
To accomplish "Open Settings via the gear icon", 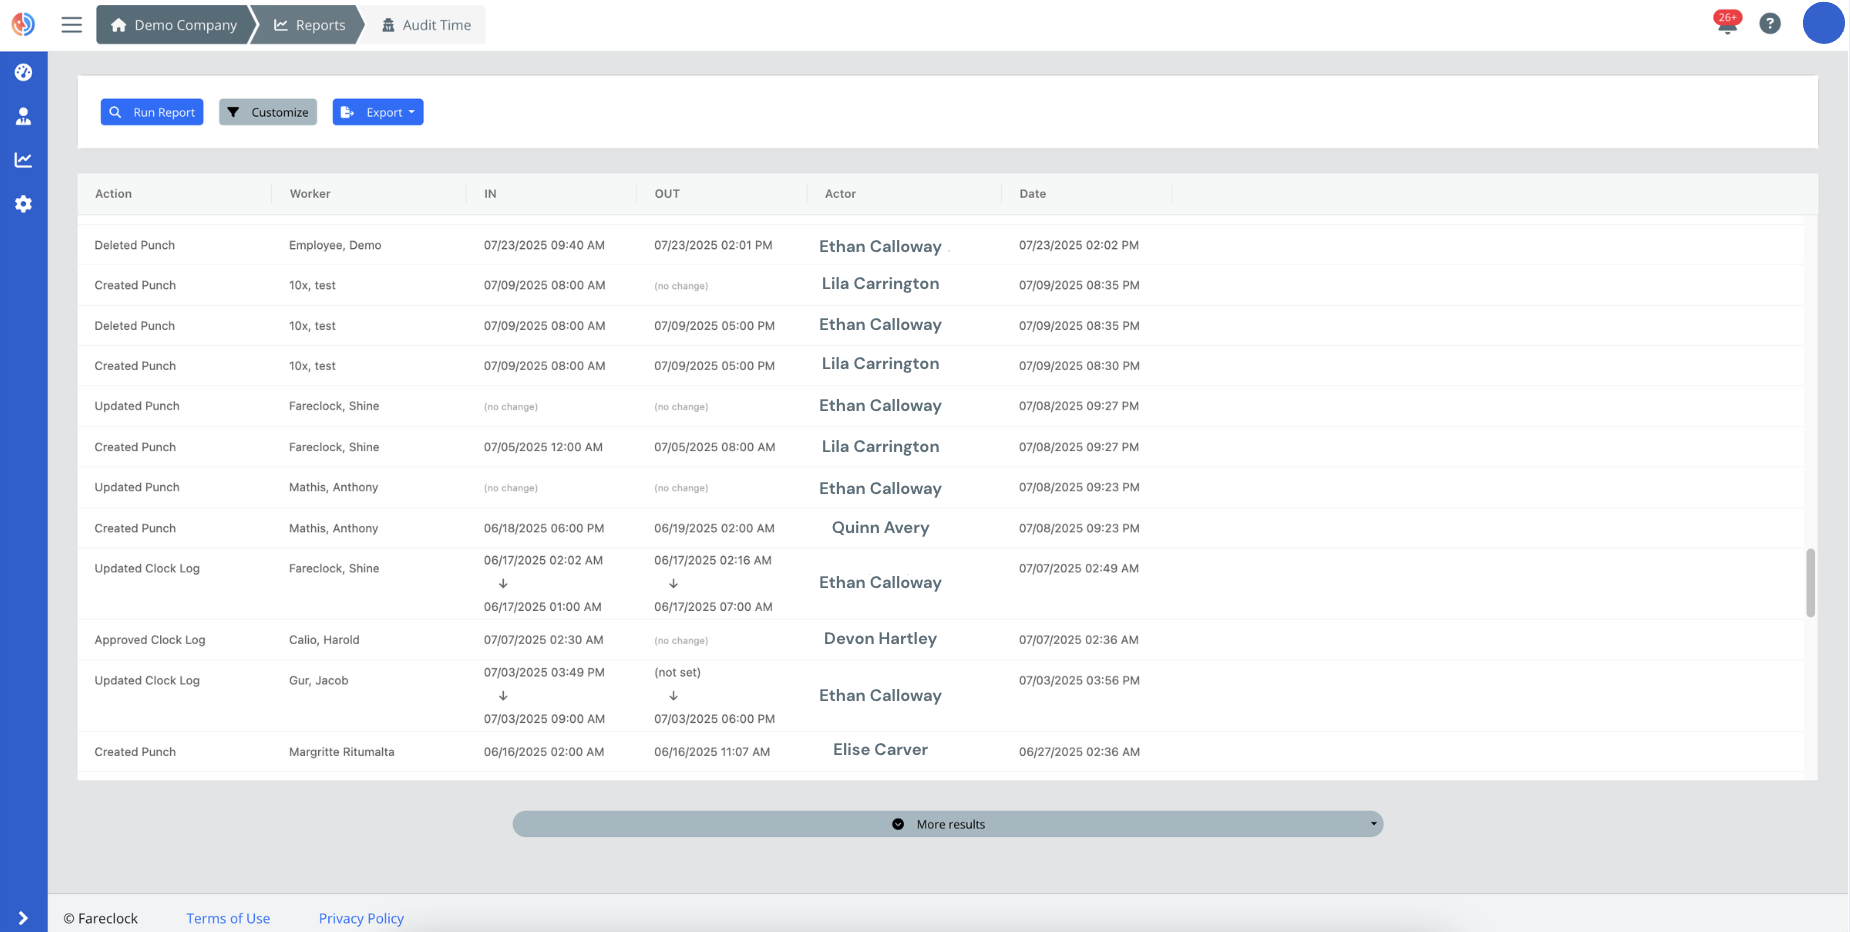I will coord(23,203).
